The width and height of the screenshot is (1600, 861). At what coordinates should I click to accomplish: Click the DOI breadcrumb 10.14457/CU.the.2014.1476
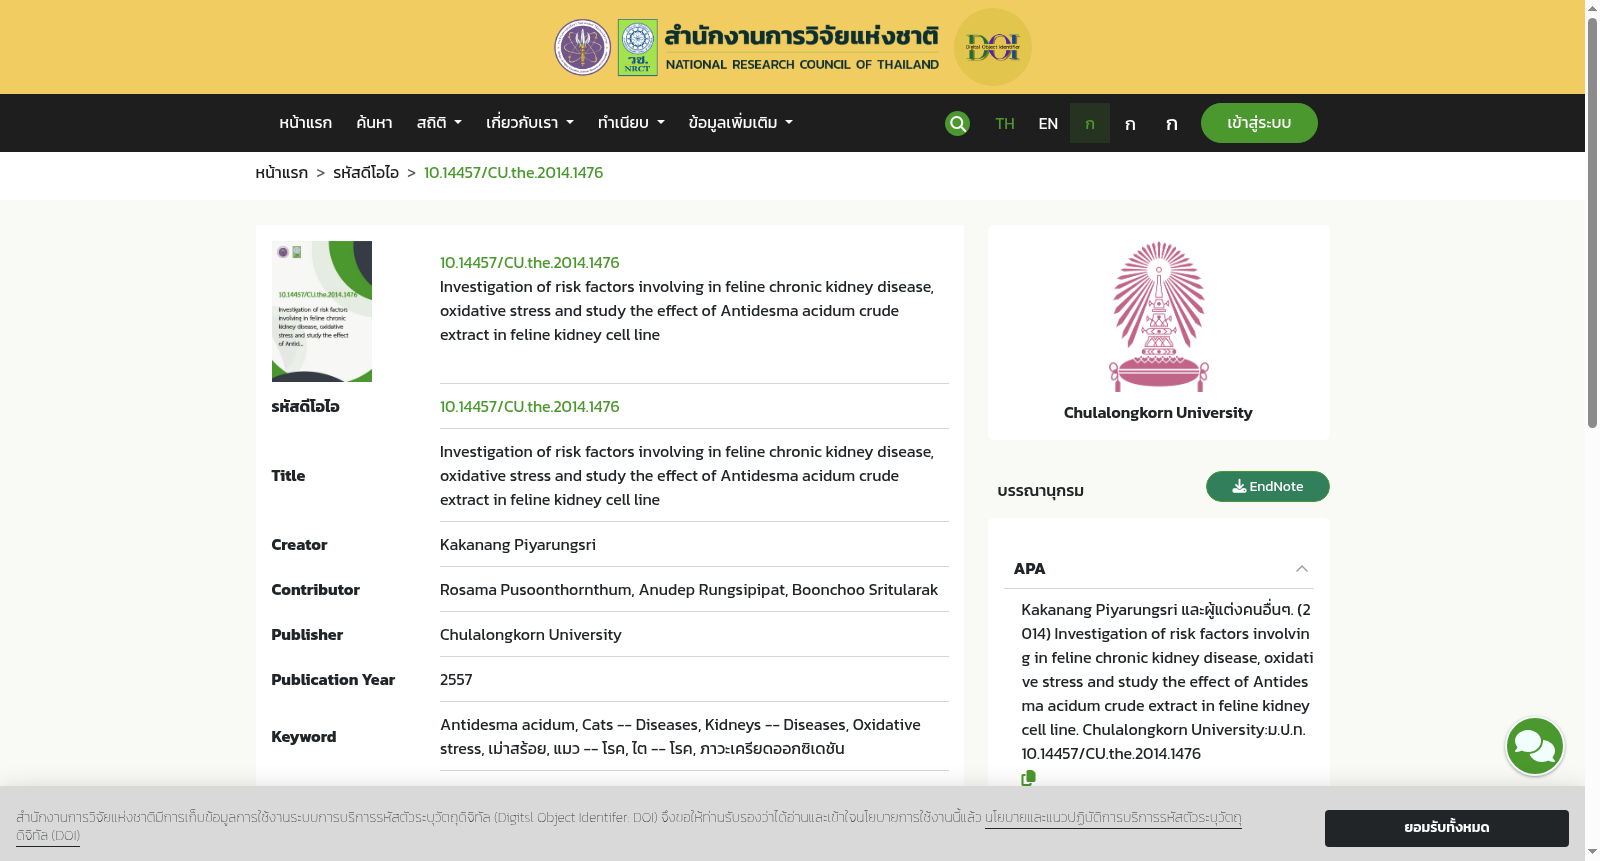(x=513, y=173)
